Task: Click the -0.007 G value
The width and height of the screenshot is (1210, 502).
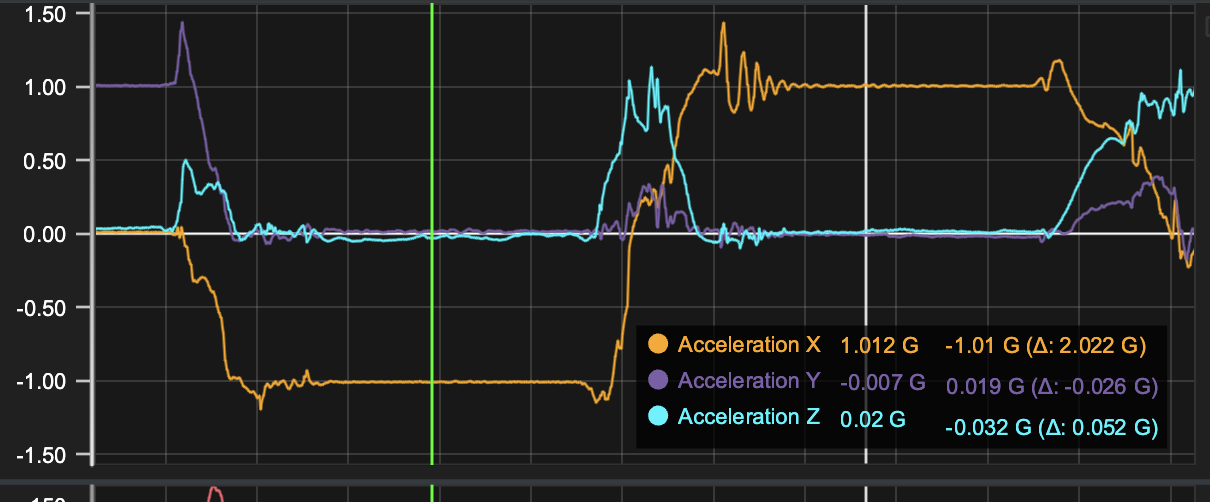Action: 883,382
